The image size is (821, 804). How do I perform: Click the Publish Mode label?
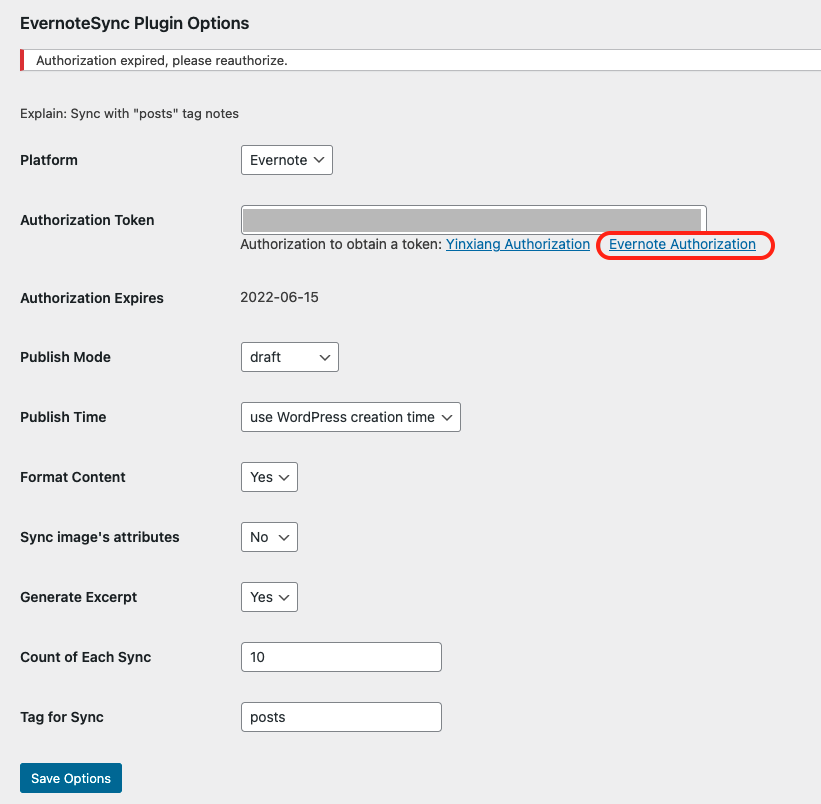click(x=65, y=357)
